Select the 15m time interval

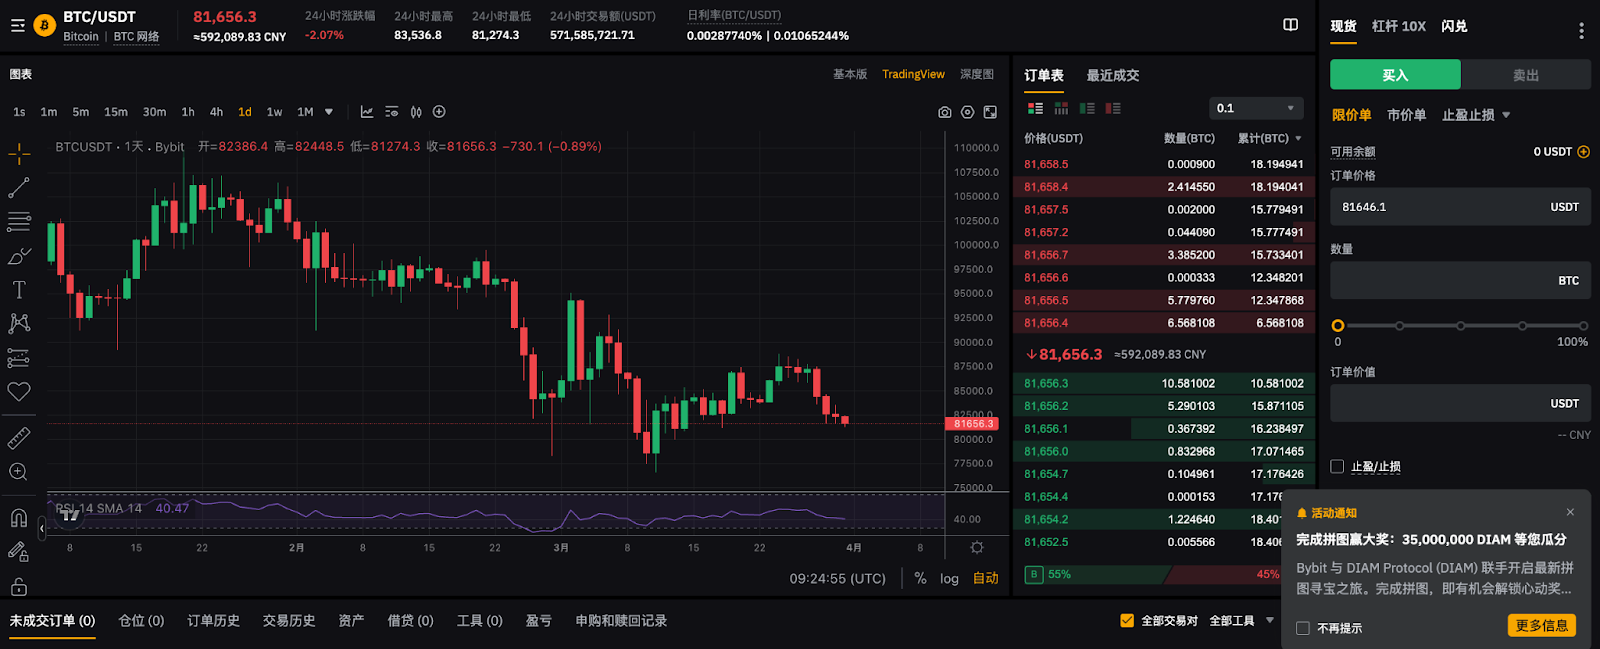(116, 112)
